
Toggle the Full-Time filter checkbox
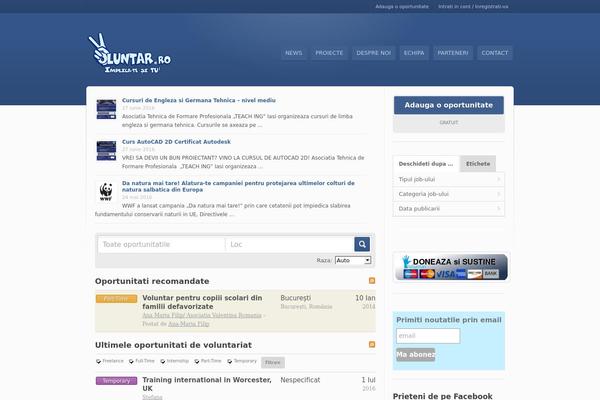pos(131,361)
